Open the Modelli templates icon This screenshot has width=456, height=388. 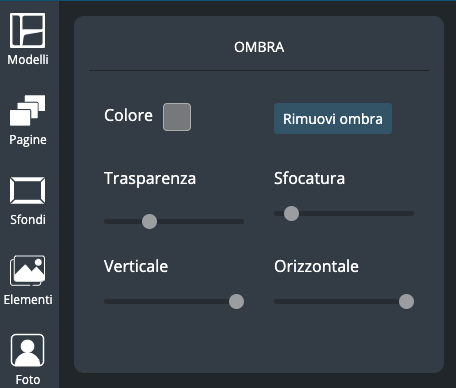[x=27, y=30]
